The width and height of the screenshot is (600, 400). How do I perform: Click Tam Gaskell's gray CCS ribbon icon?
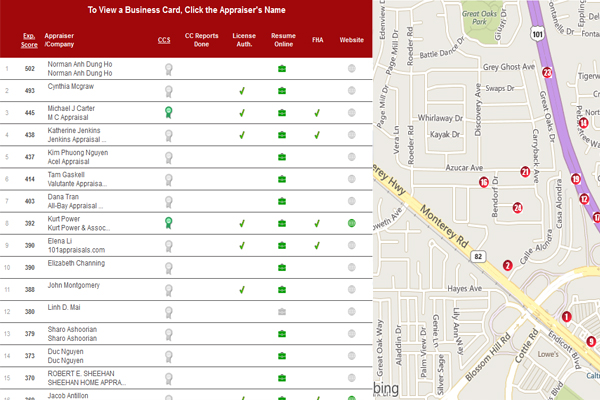click(169, 179)
